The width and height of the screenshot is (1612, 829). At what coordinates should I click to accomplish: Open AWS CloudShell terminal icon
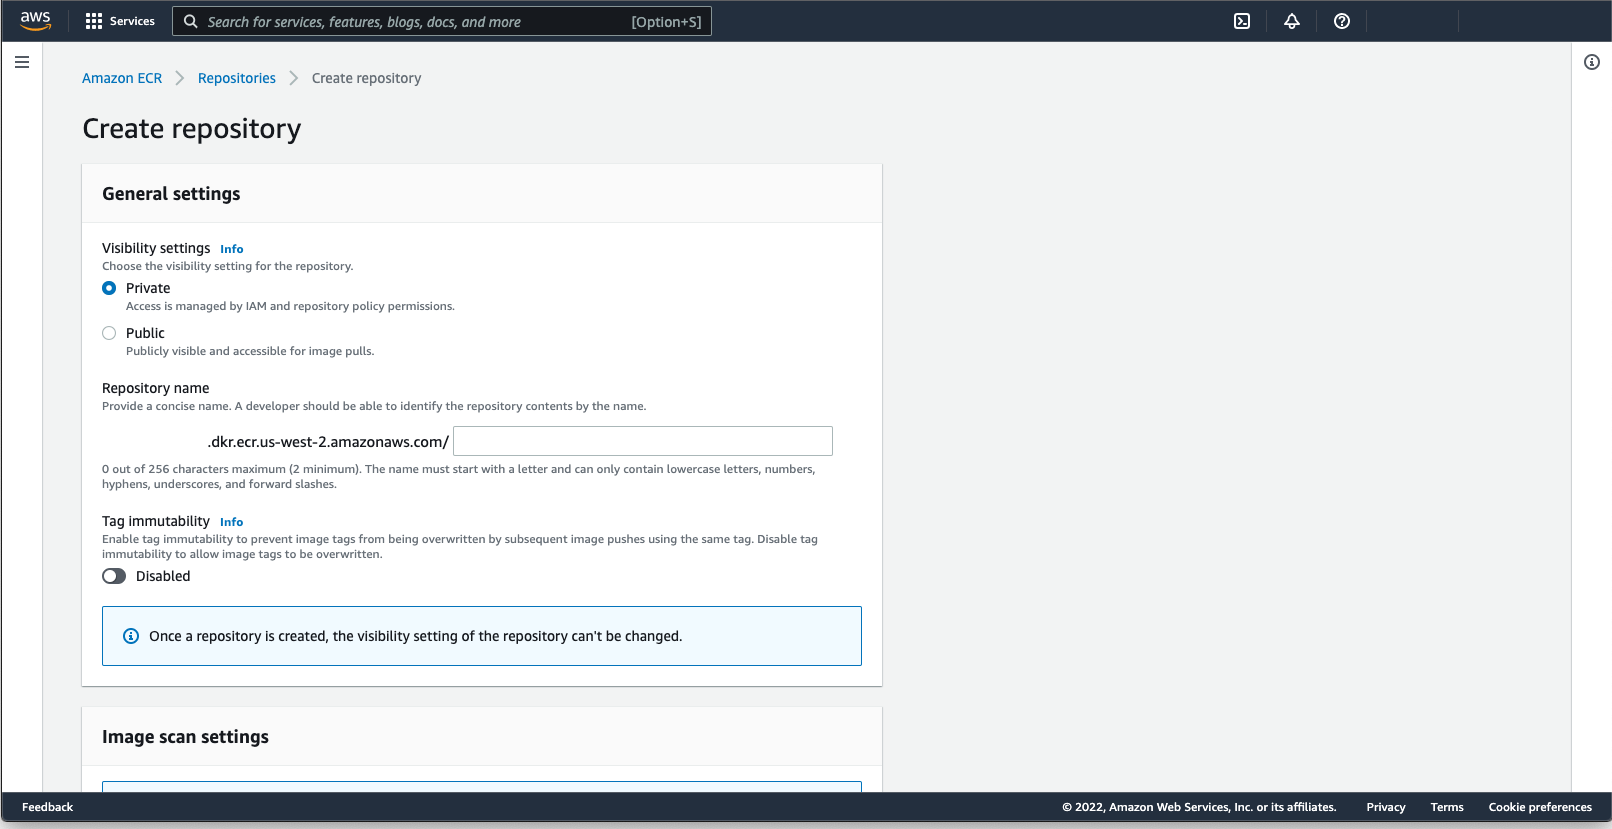click(x=1242, y=21)
